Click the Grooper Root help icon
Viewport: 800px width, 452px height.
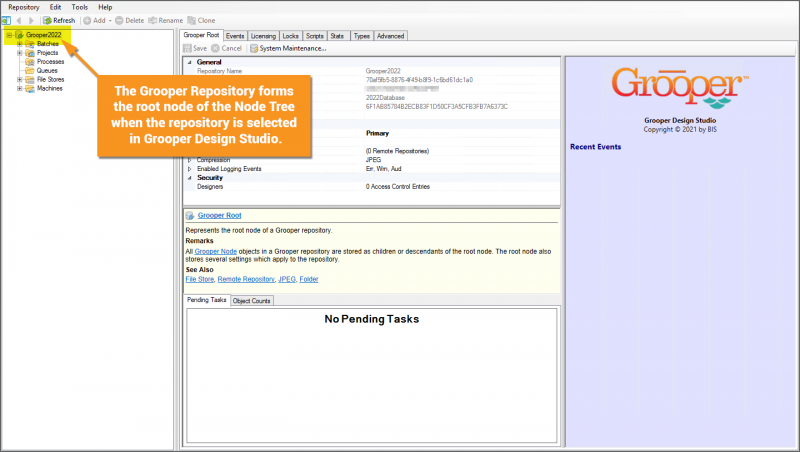tap(190, 216)
